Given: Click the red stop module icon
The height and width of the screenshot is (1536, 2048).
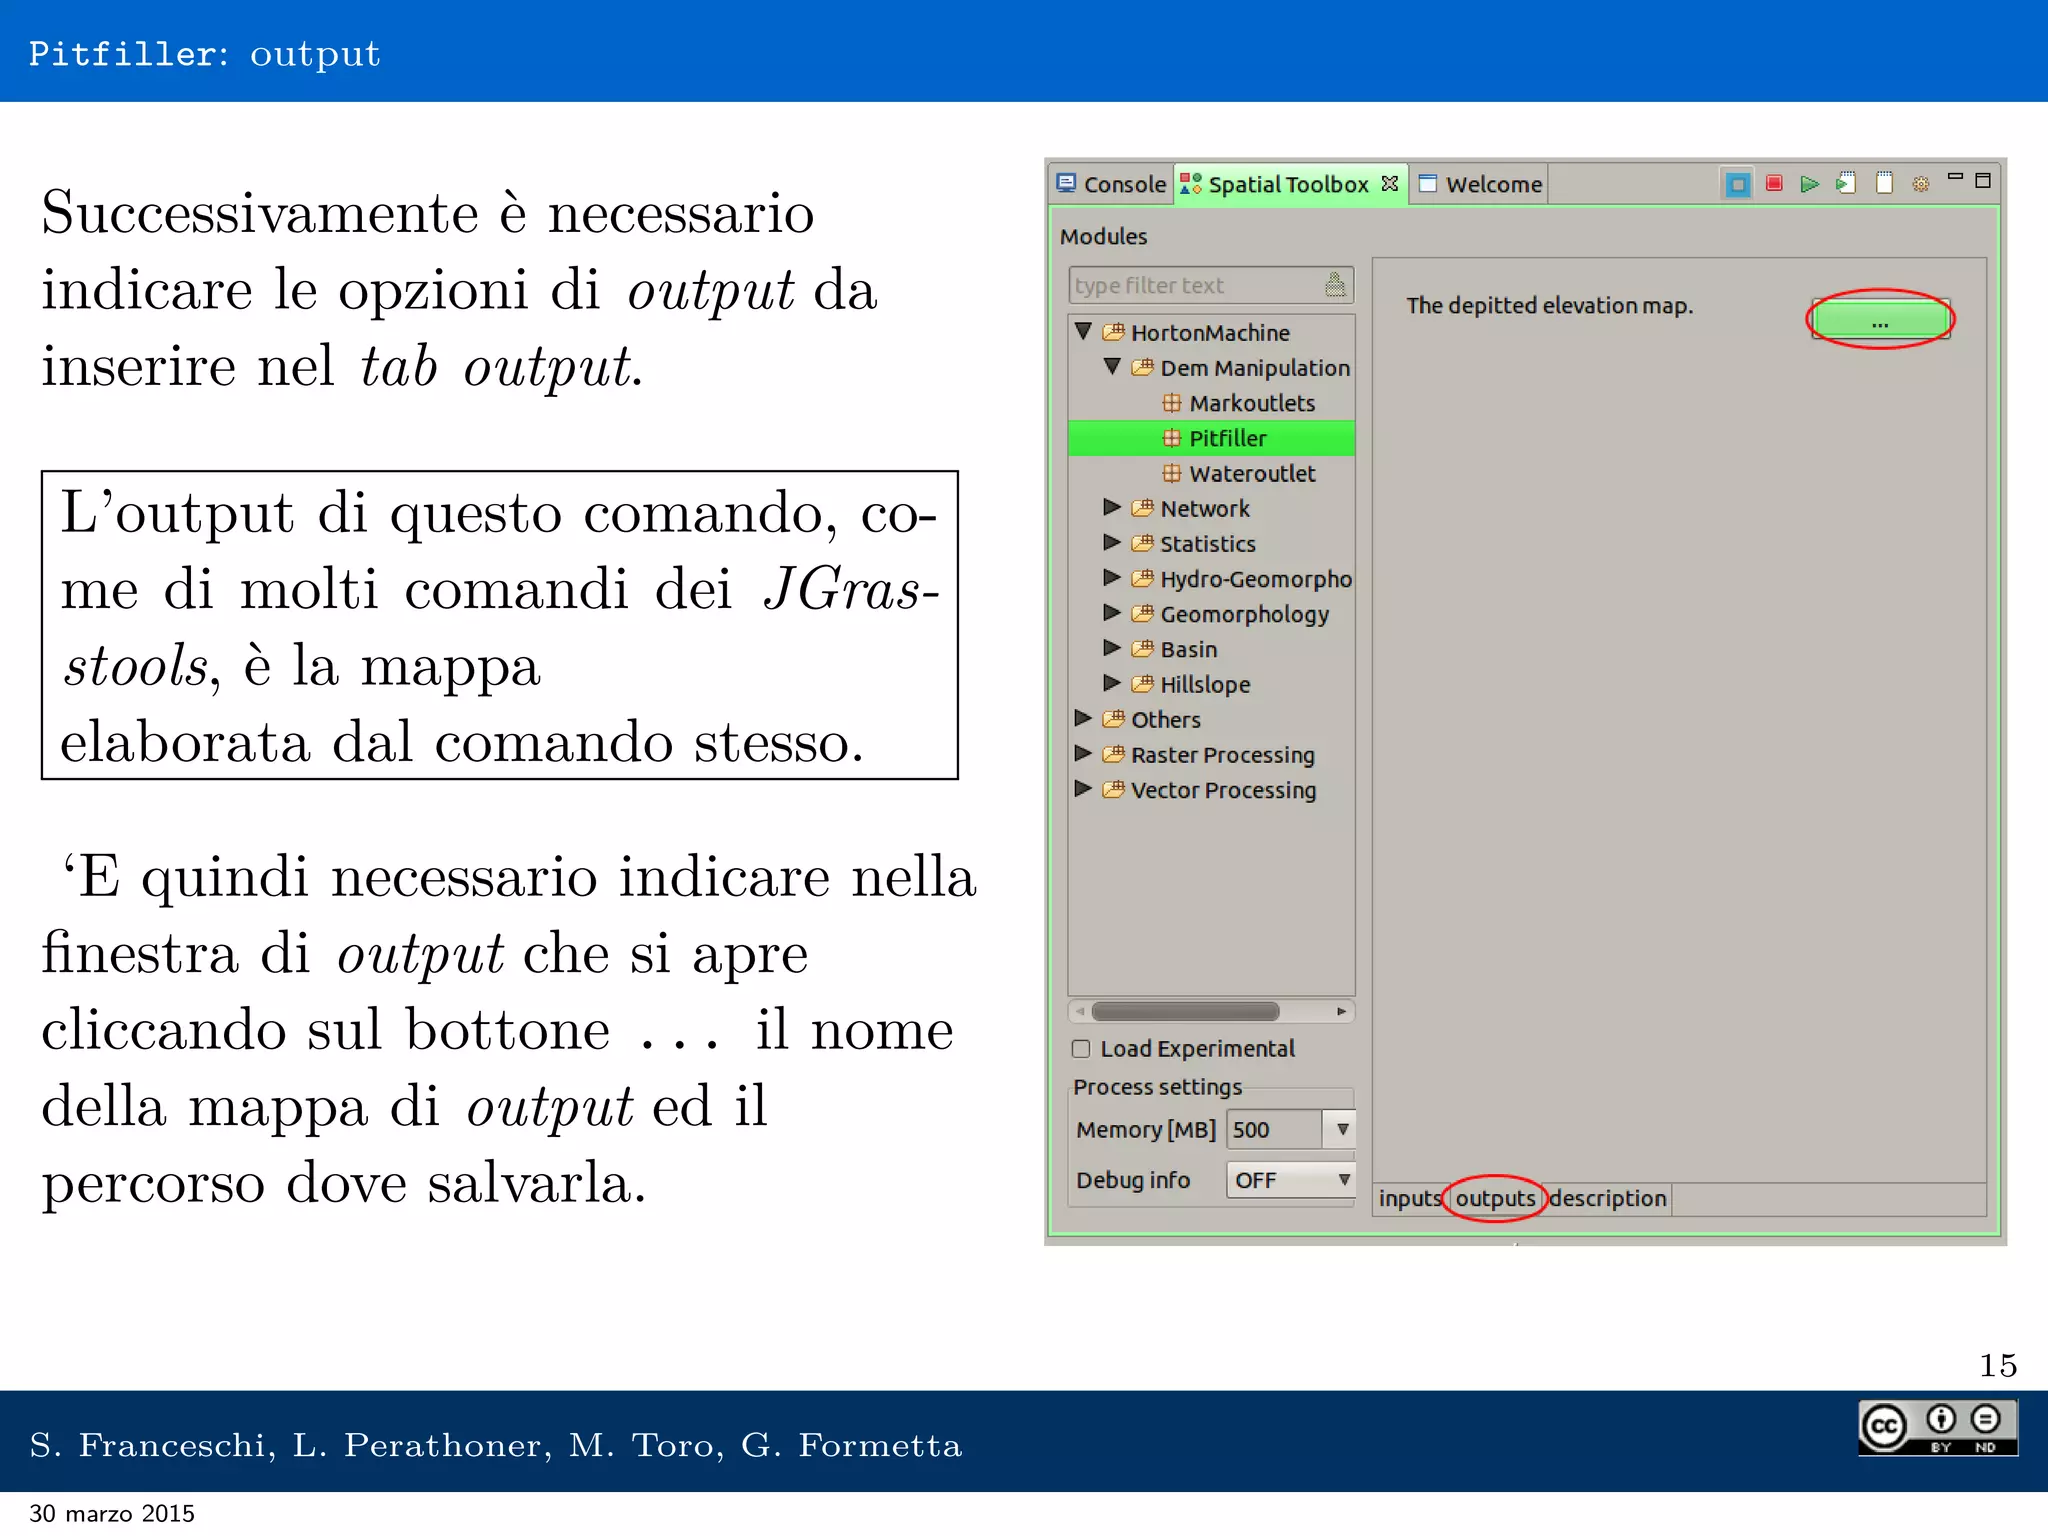Looking at the screenshot, I should [x=1774, y=183].
